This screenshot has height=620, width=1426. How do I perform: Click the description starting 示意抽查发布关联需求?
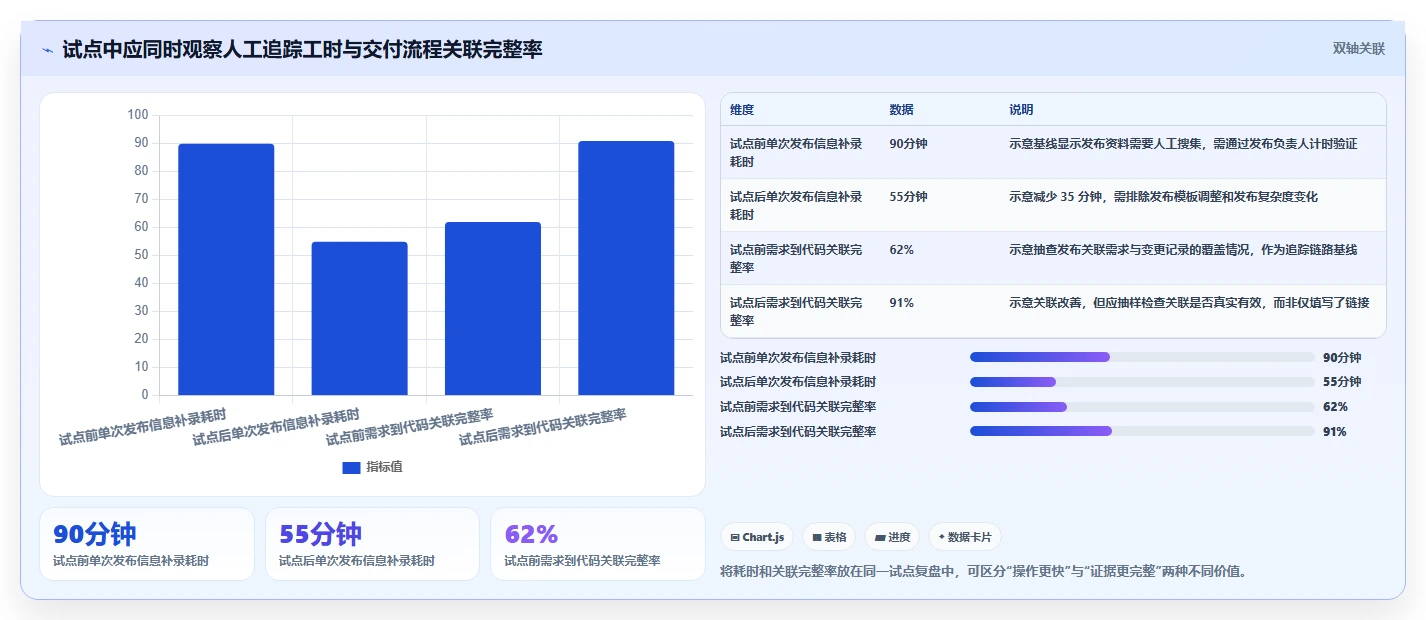(x=1183, y=250)
